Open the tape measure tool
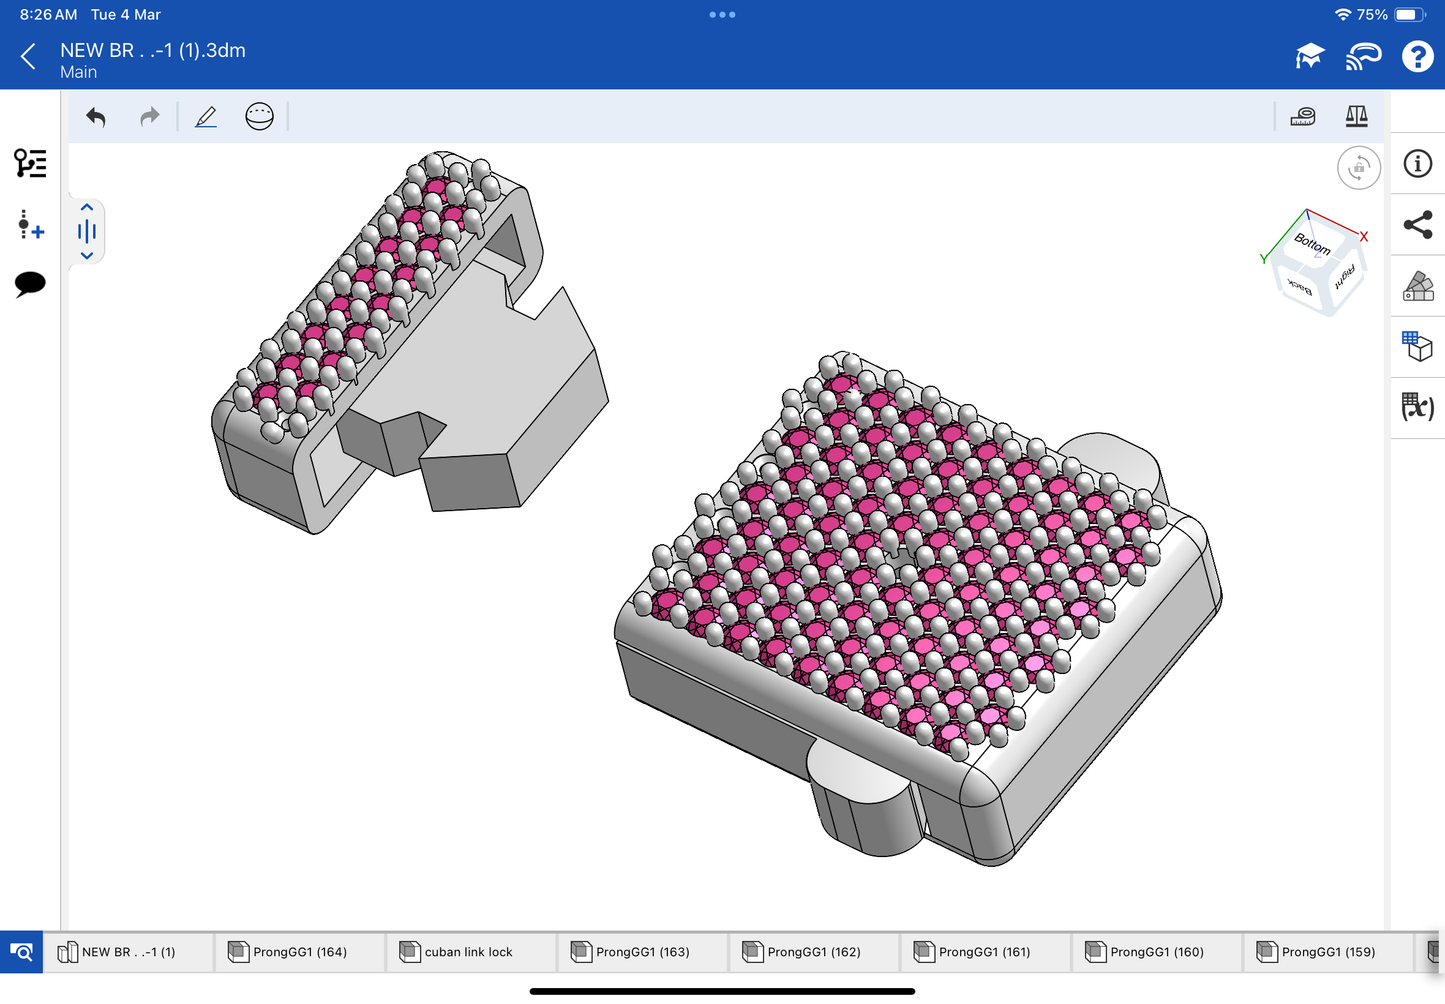Image resolution: width=1445 pixels, height=1004 pixels. [x=1302, y=117]
